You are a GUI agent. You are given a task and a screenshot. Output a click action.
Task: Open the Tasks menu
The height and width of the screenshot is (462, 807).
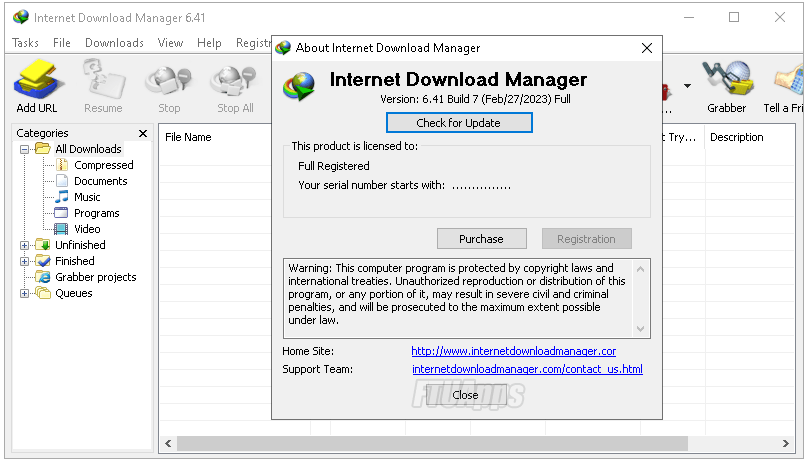[x=25, y=43]
